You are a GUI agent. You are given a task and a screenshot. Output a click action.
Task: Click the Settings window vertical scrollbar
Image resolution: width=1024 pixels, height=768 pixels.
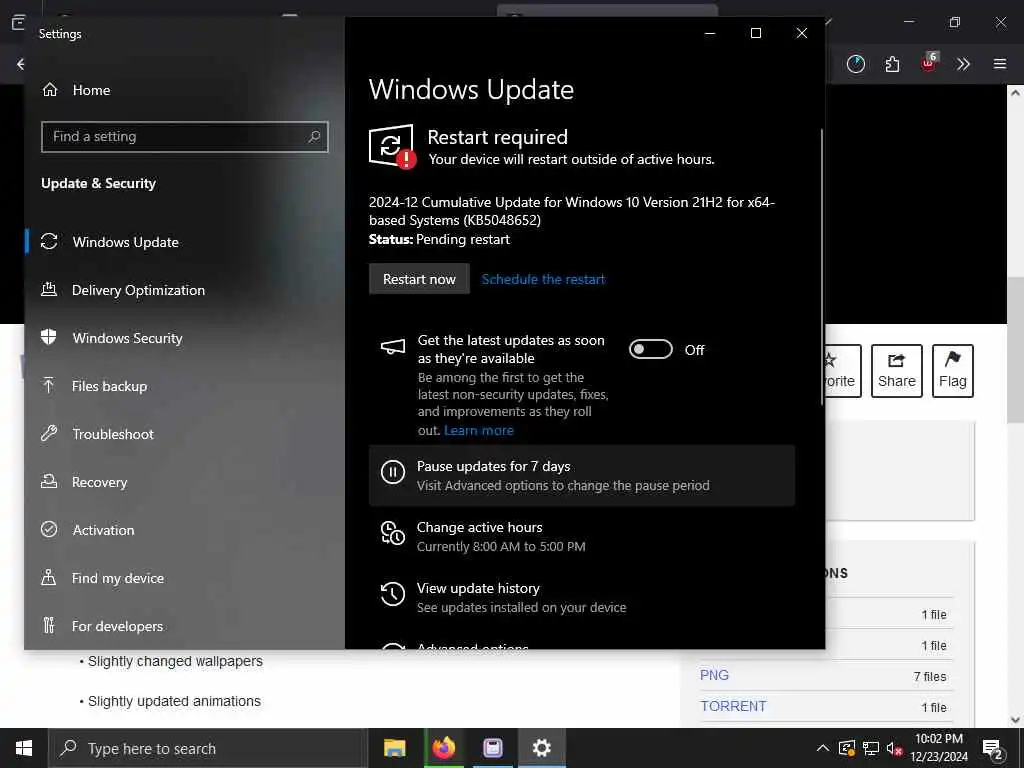click(x=821, y=266)
